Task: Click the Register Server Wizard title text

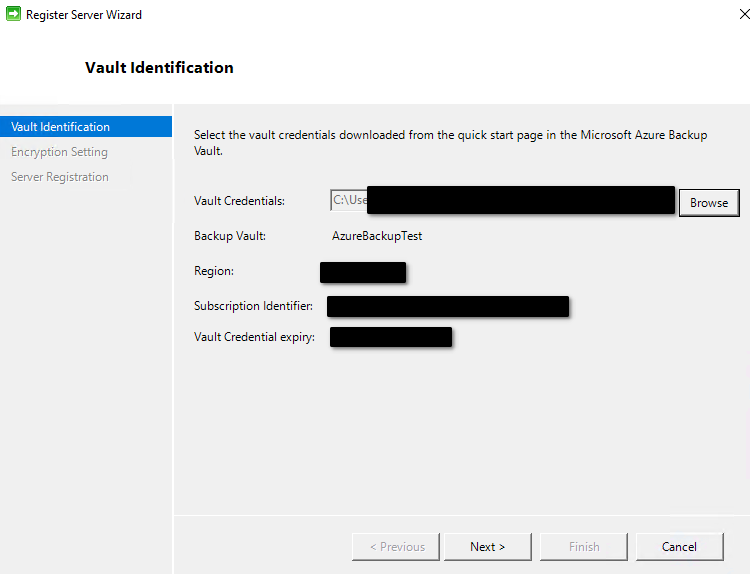Action: point(84,15)
